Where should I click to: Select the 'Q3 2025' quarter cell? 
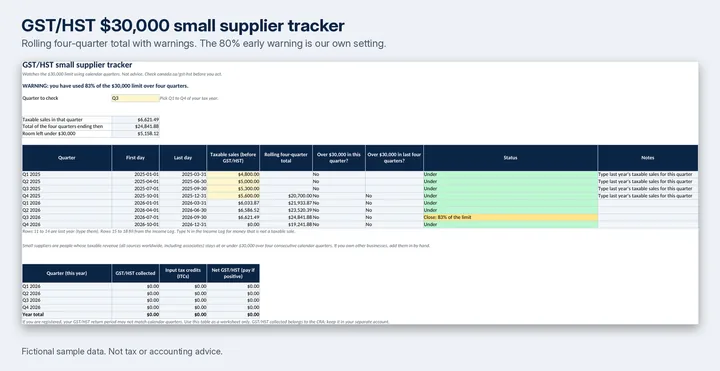pos(67,189)
